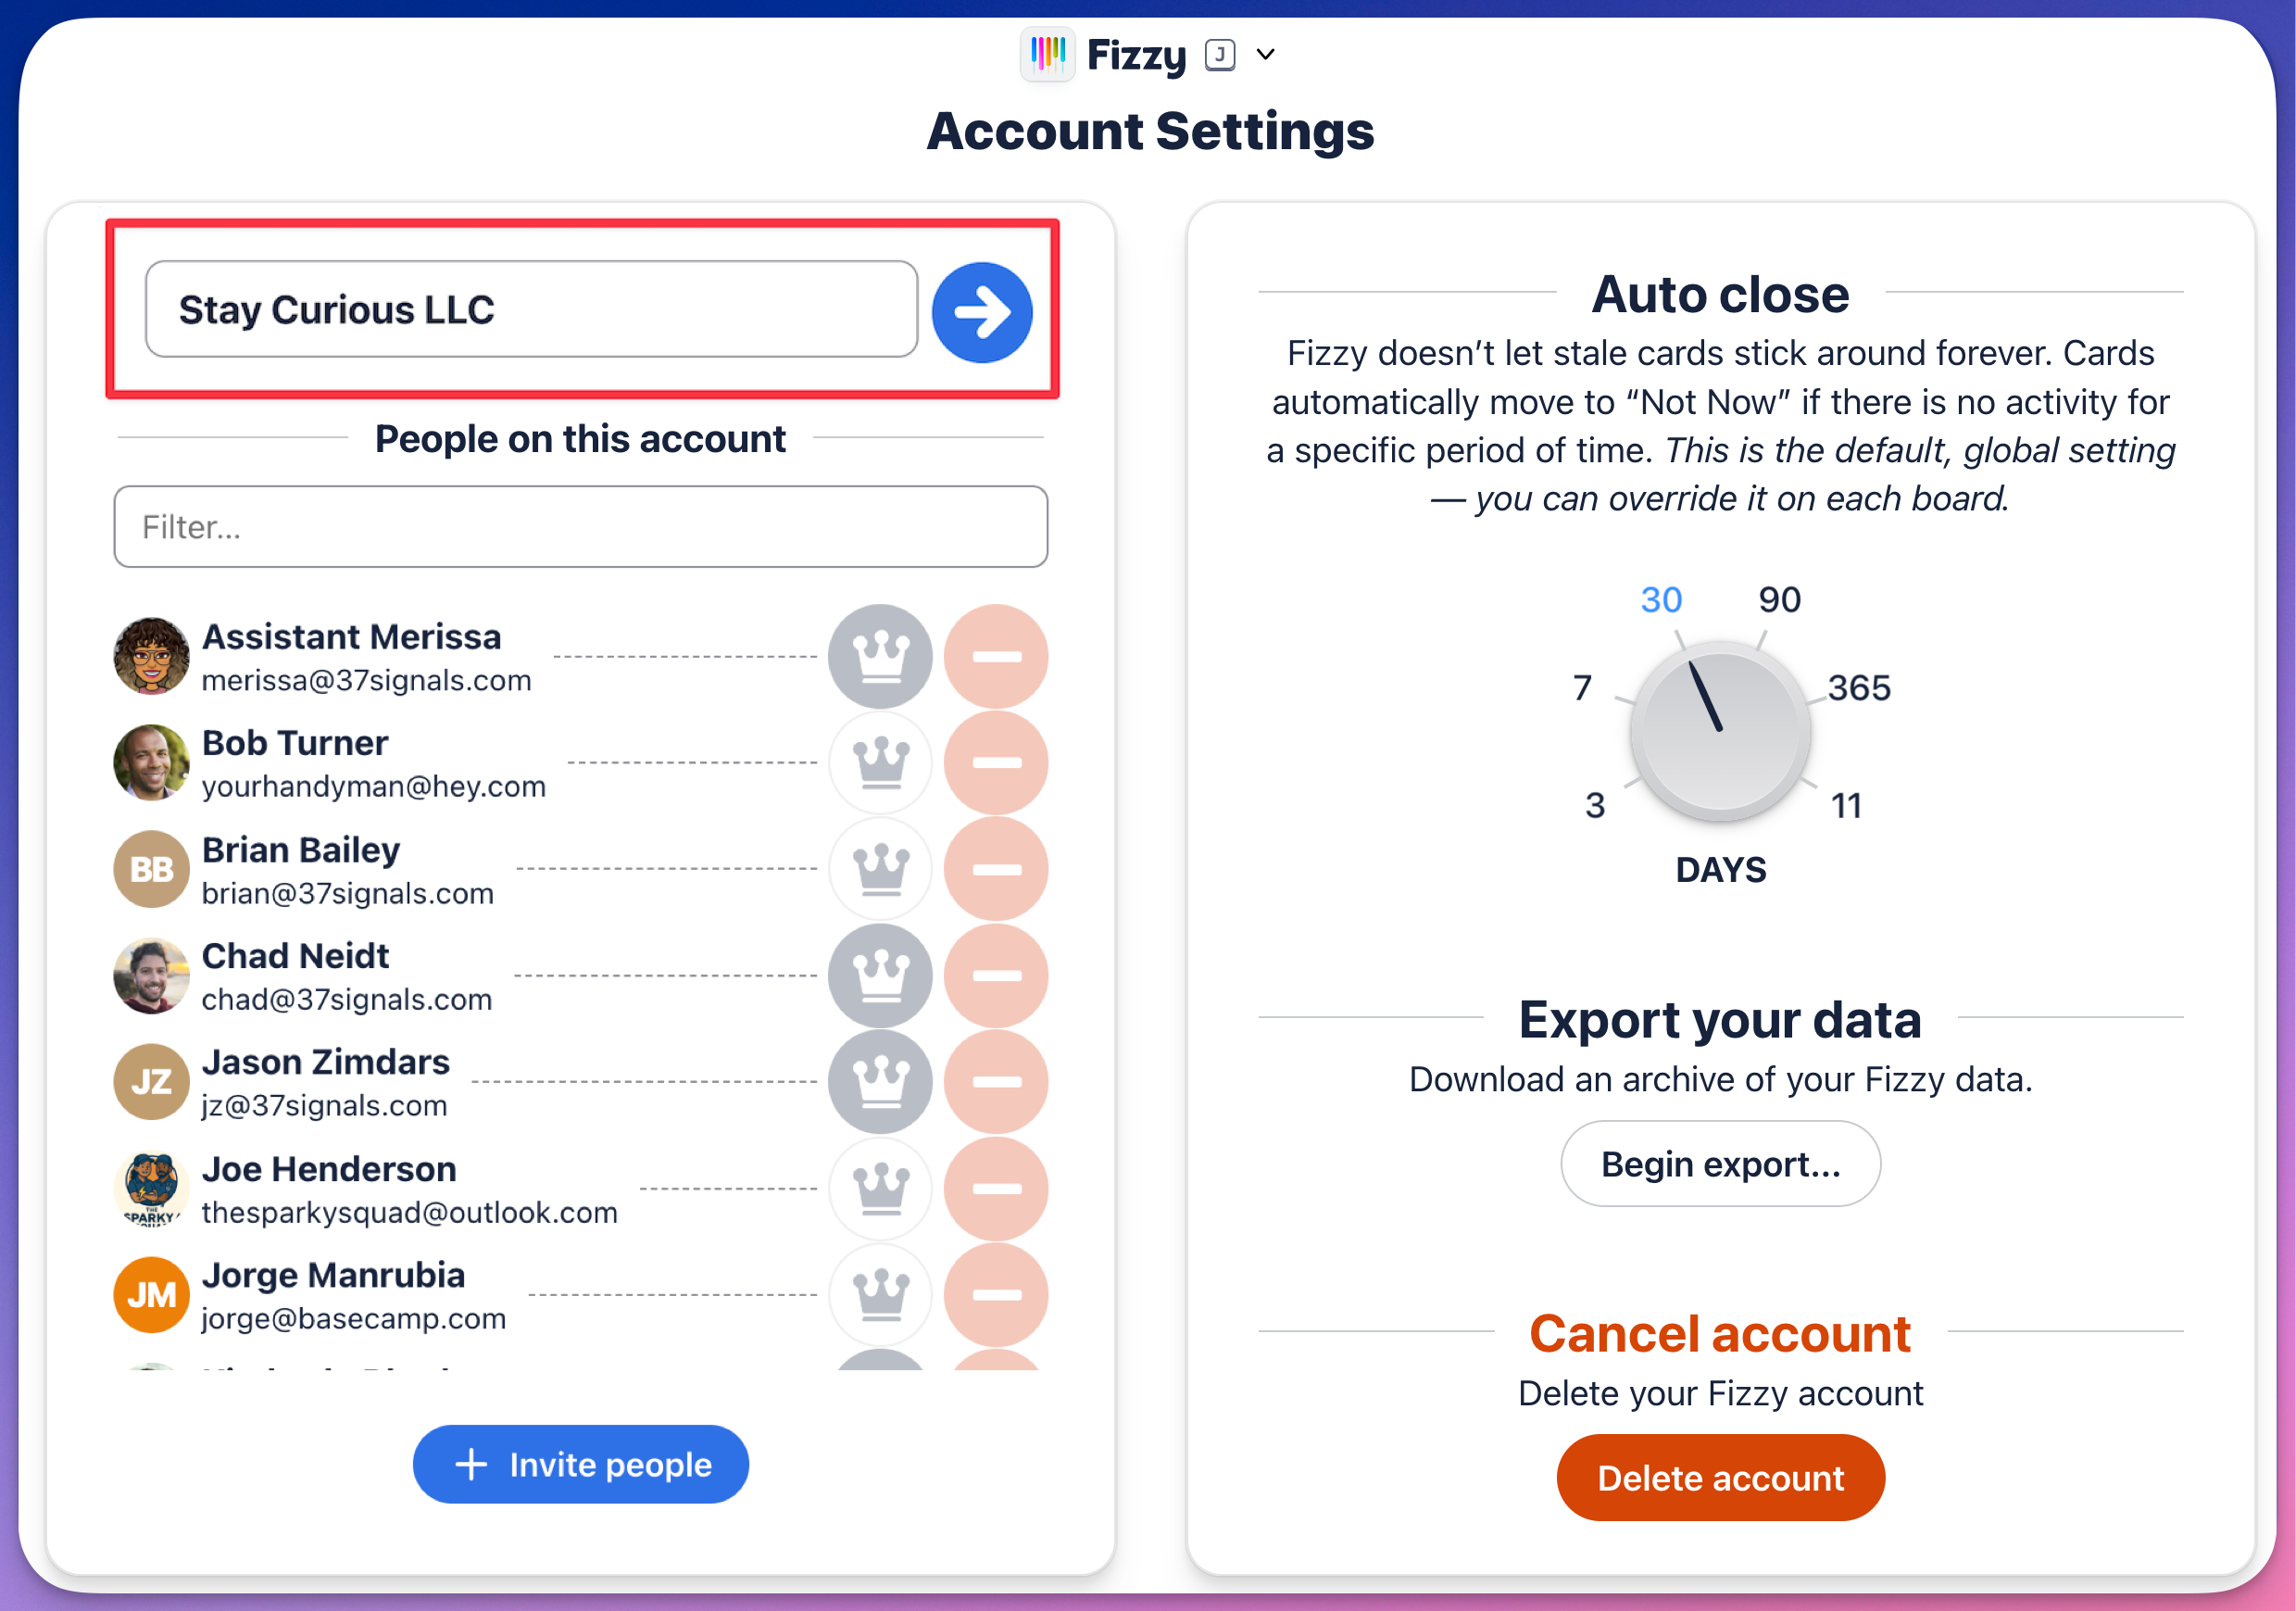Remove Joe Henderson from the account
2296x1611 pixels.
[996, 1189]
